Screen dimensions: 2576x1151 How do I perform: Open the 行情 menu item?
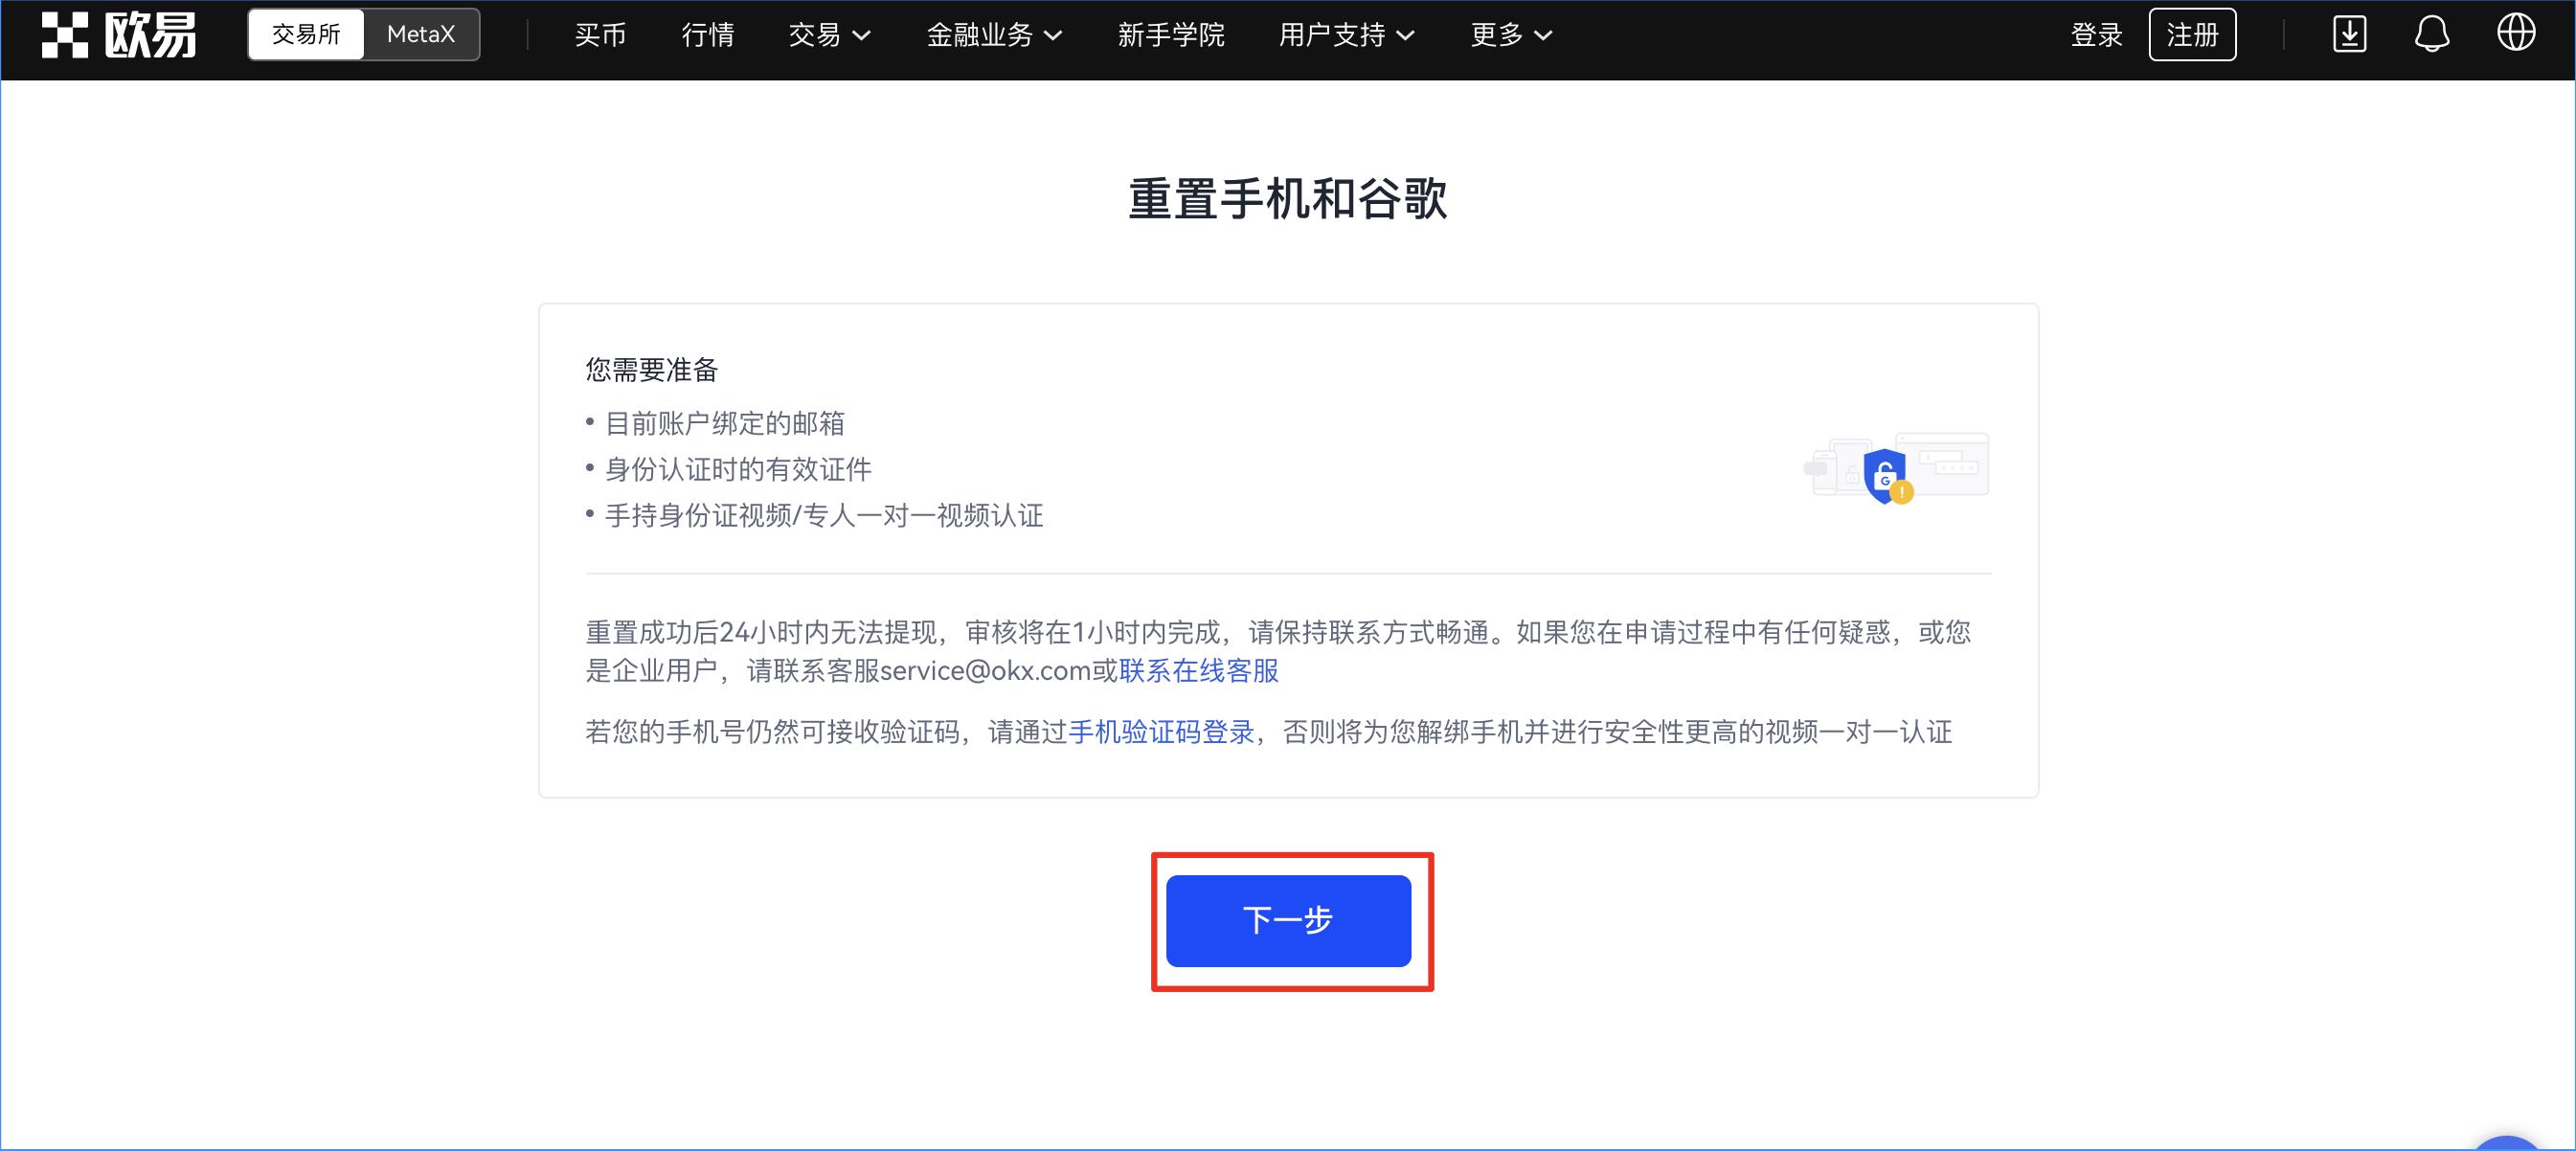pos(707,35)
